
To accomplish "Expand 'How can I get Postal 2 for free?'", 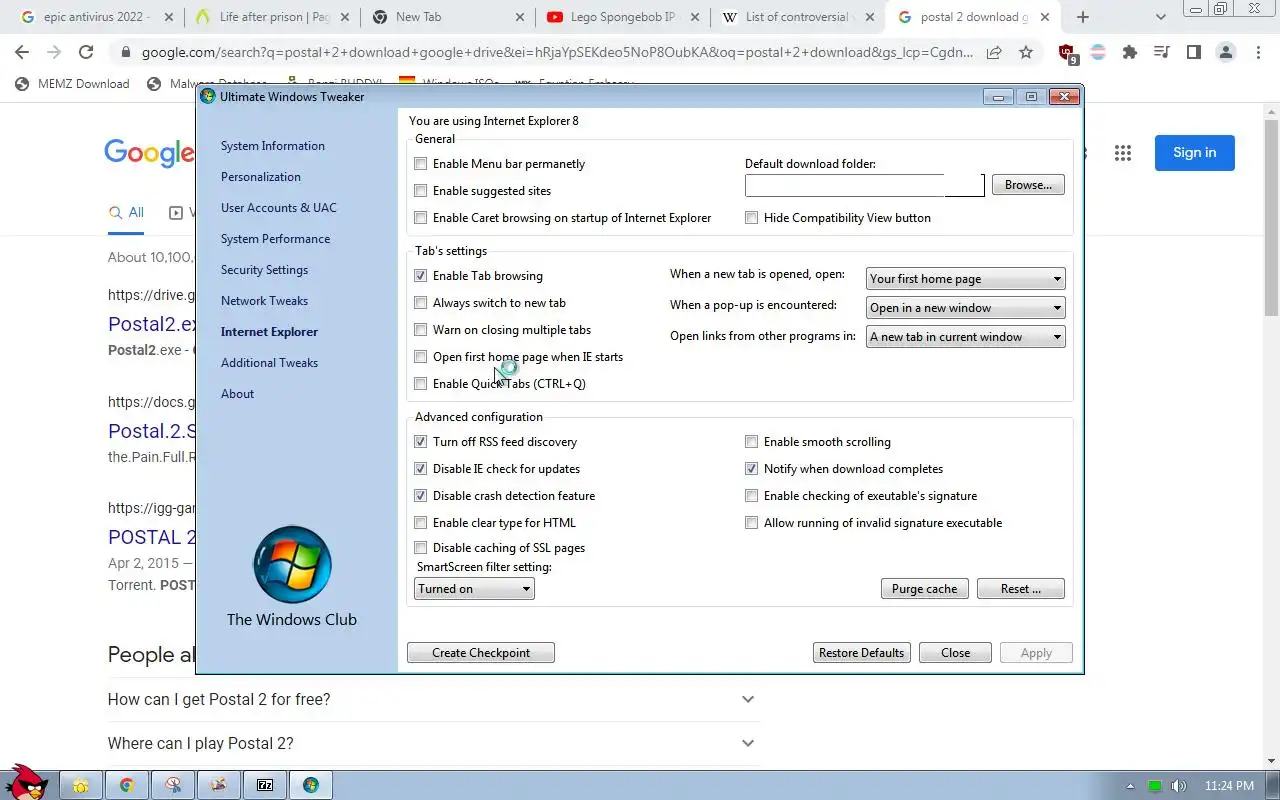I will click(433, 699).
